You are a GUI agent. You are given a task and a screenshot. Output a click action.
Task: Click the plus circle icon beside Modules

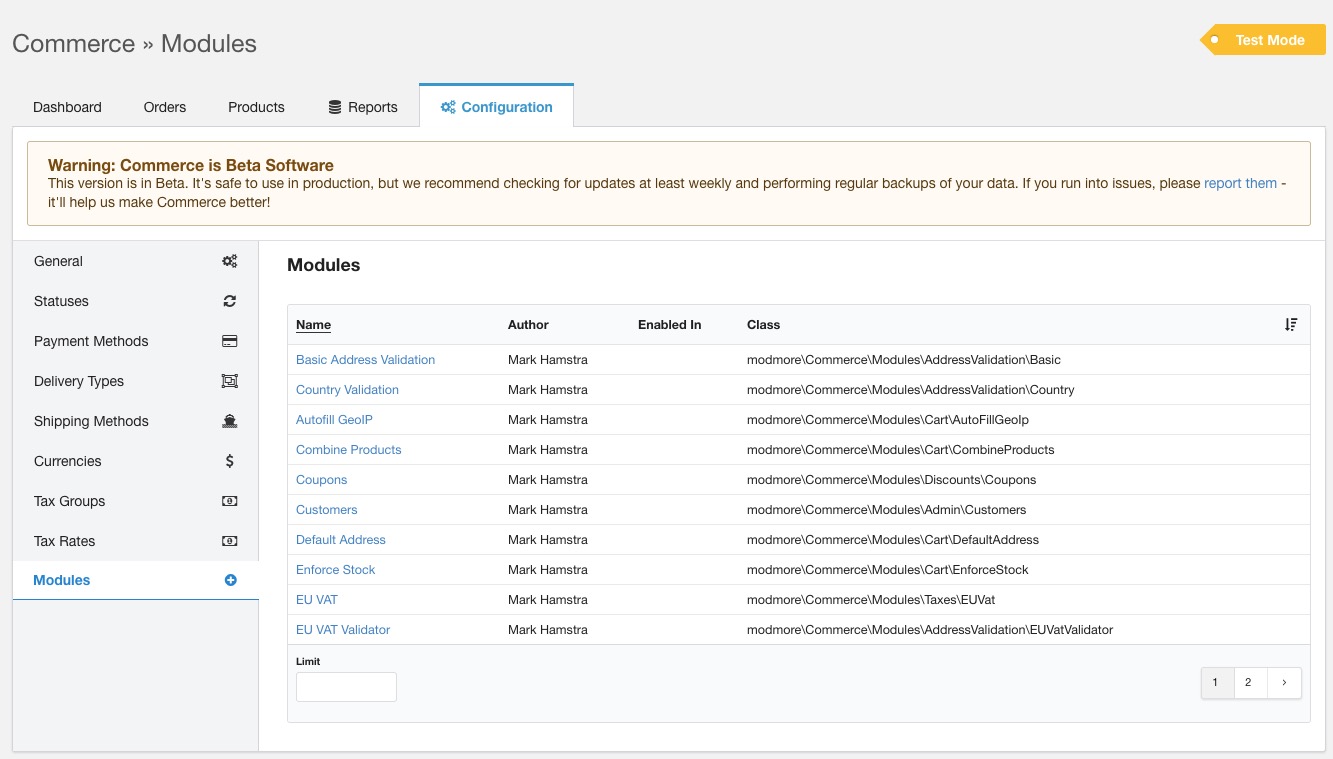(x=230, y=580)
